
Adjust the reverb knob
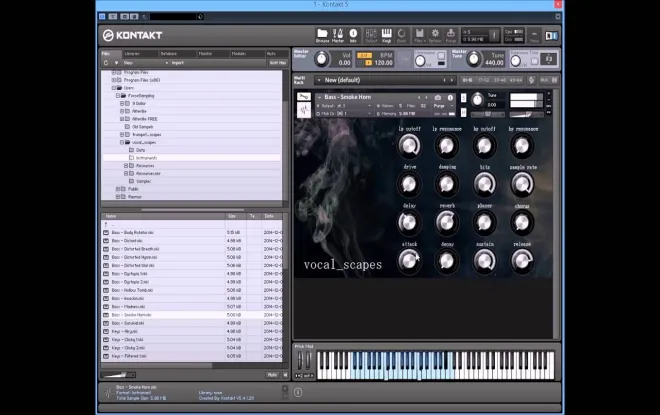(447, 222)
